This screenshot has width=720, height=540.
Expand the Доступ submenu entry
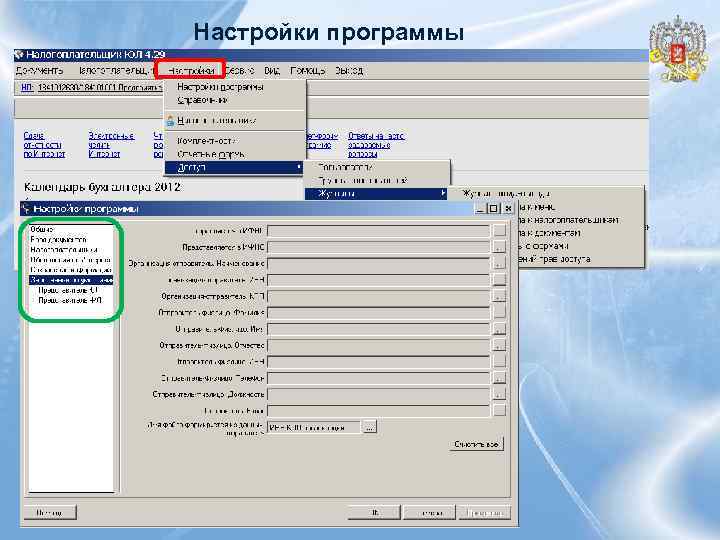(x=234, y=168)
